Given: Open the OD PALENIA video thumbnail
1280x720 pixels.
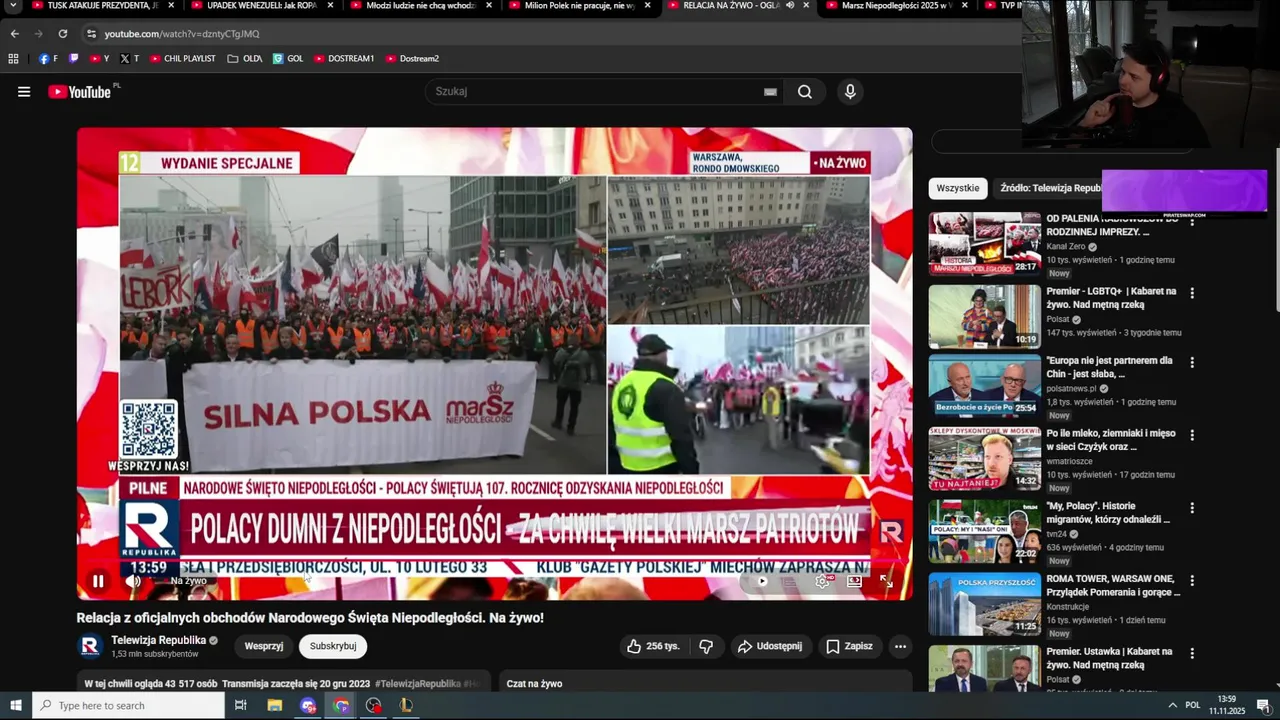Looking at the screenshot, I should click(x=985, y=243).
